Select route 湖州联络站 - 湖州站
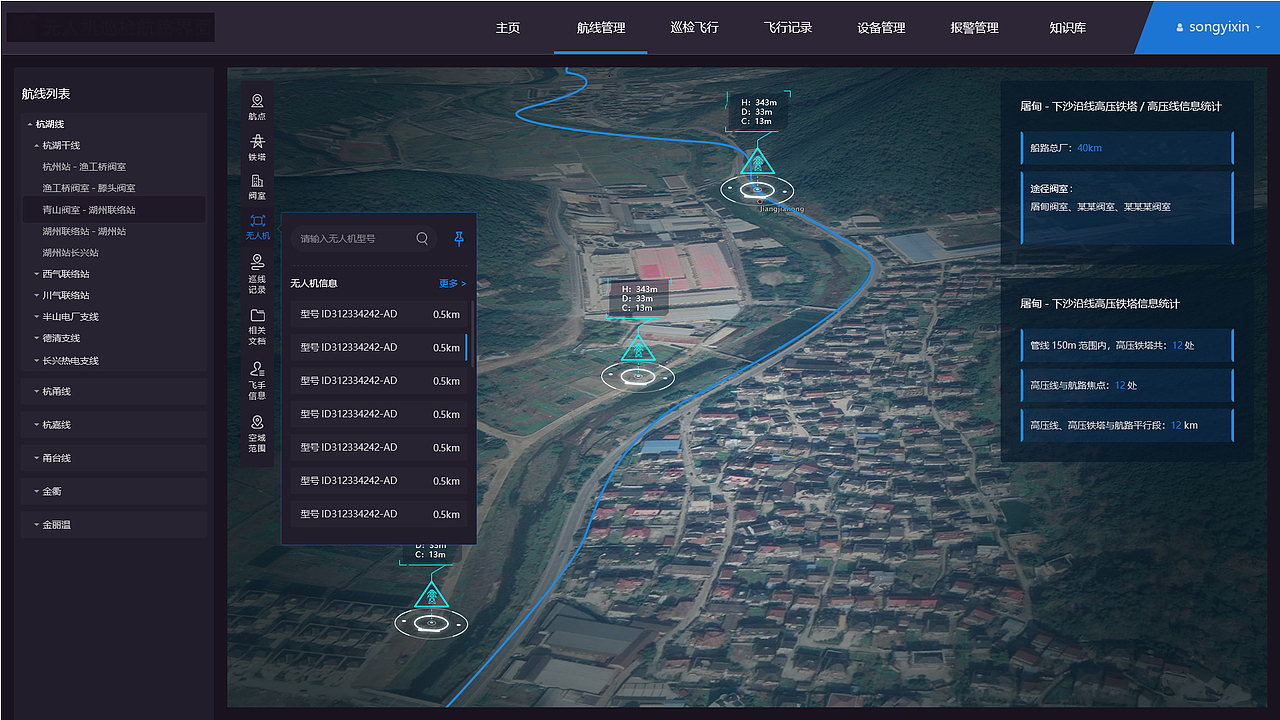 (x=84, y=231)
